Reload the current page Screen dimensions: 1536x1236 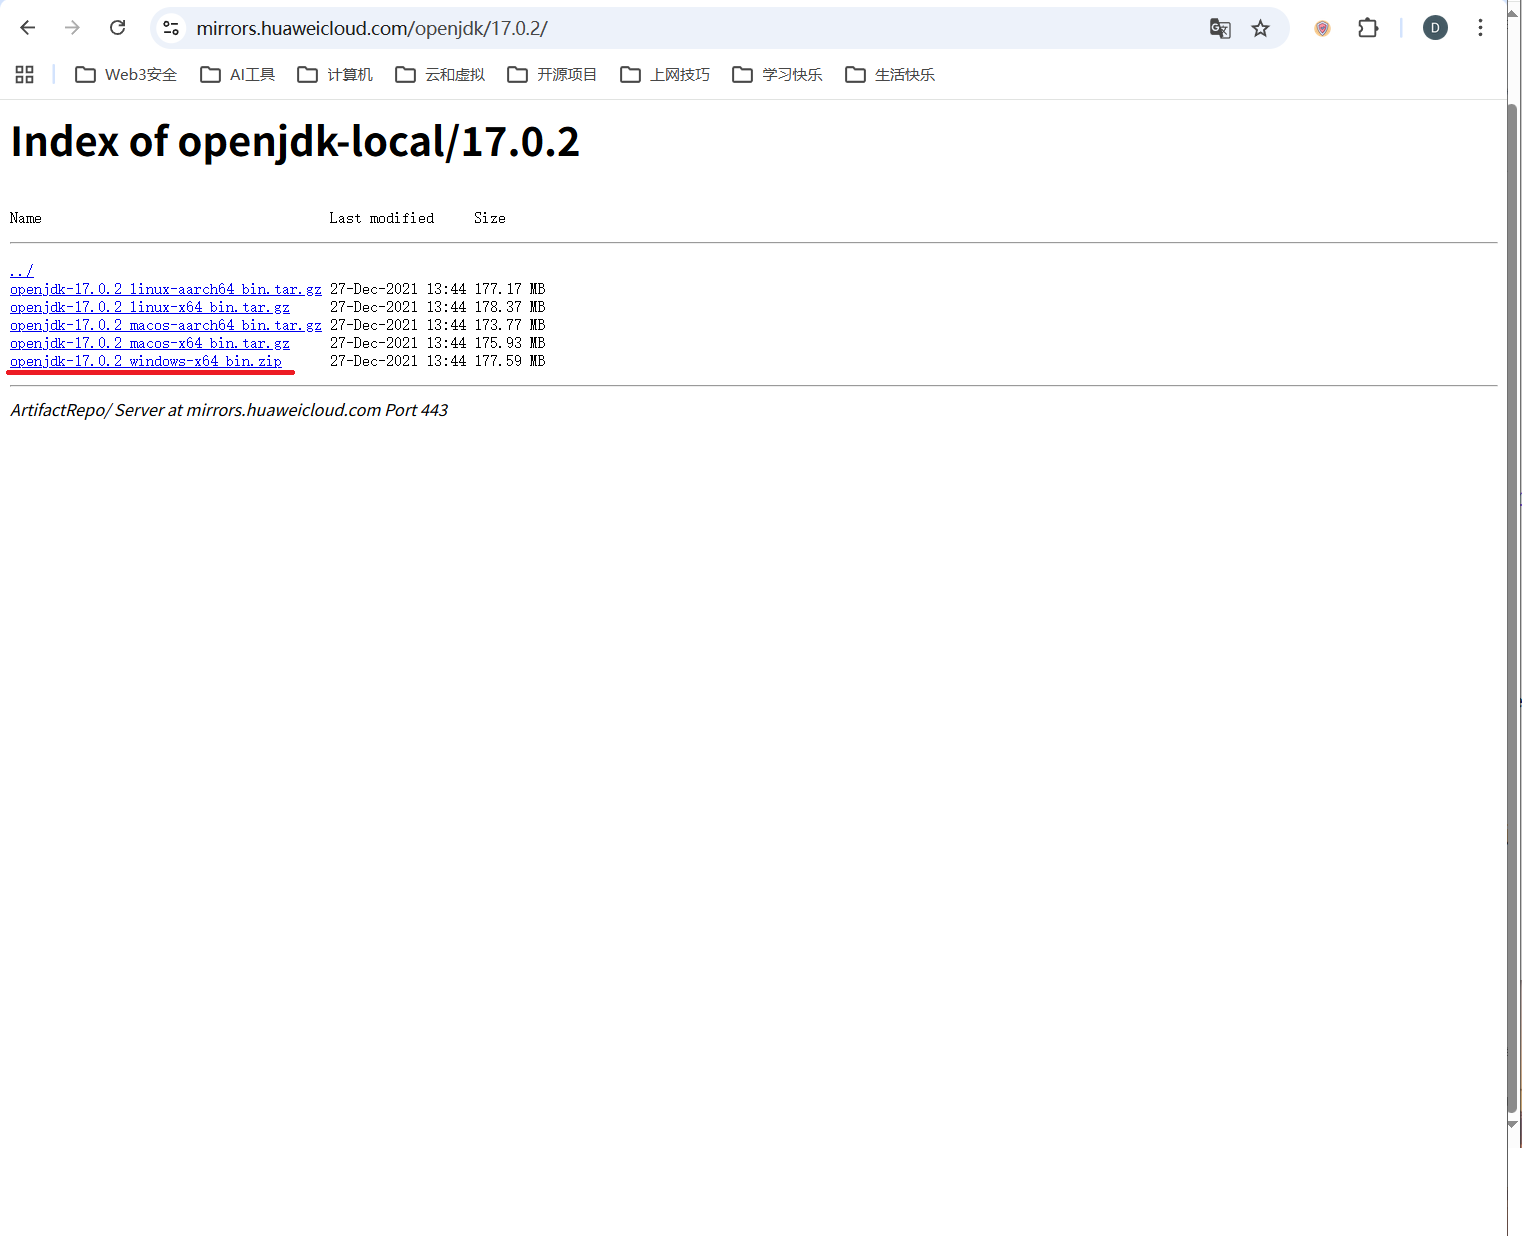tap(117, 28)
